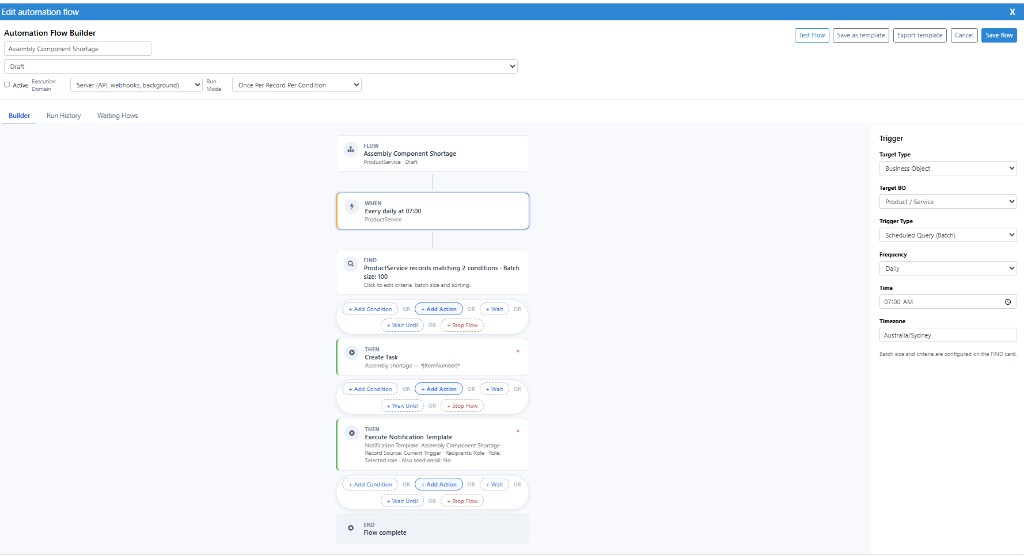Open the Target BO dropdown
The image size is (1024, 556).
point(948,202)
